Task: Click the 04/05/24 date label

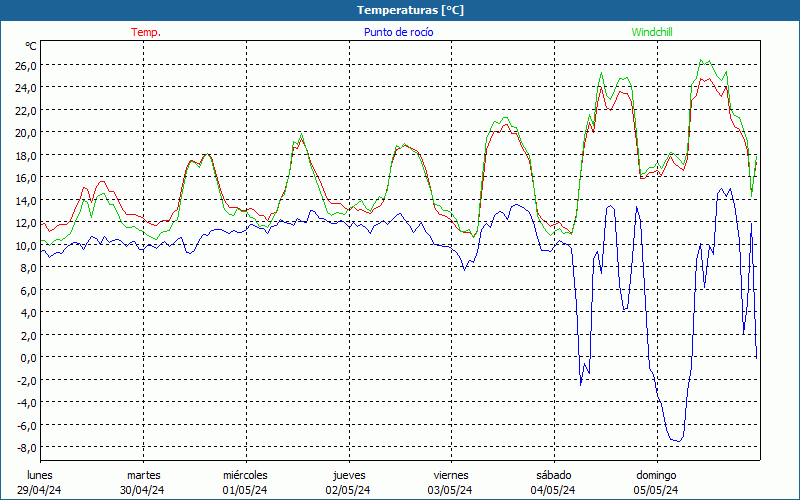Action: coord(553,490)
